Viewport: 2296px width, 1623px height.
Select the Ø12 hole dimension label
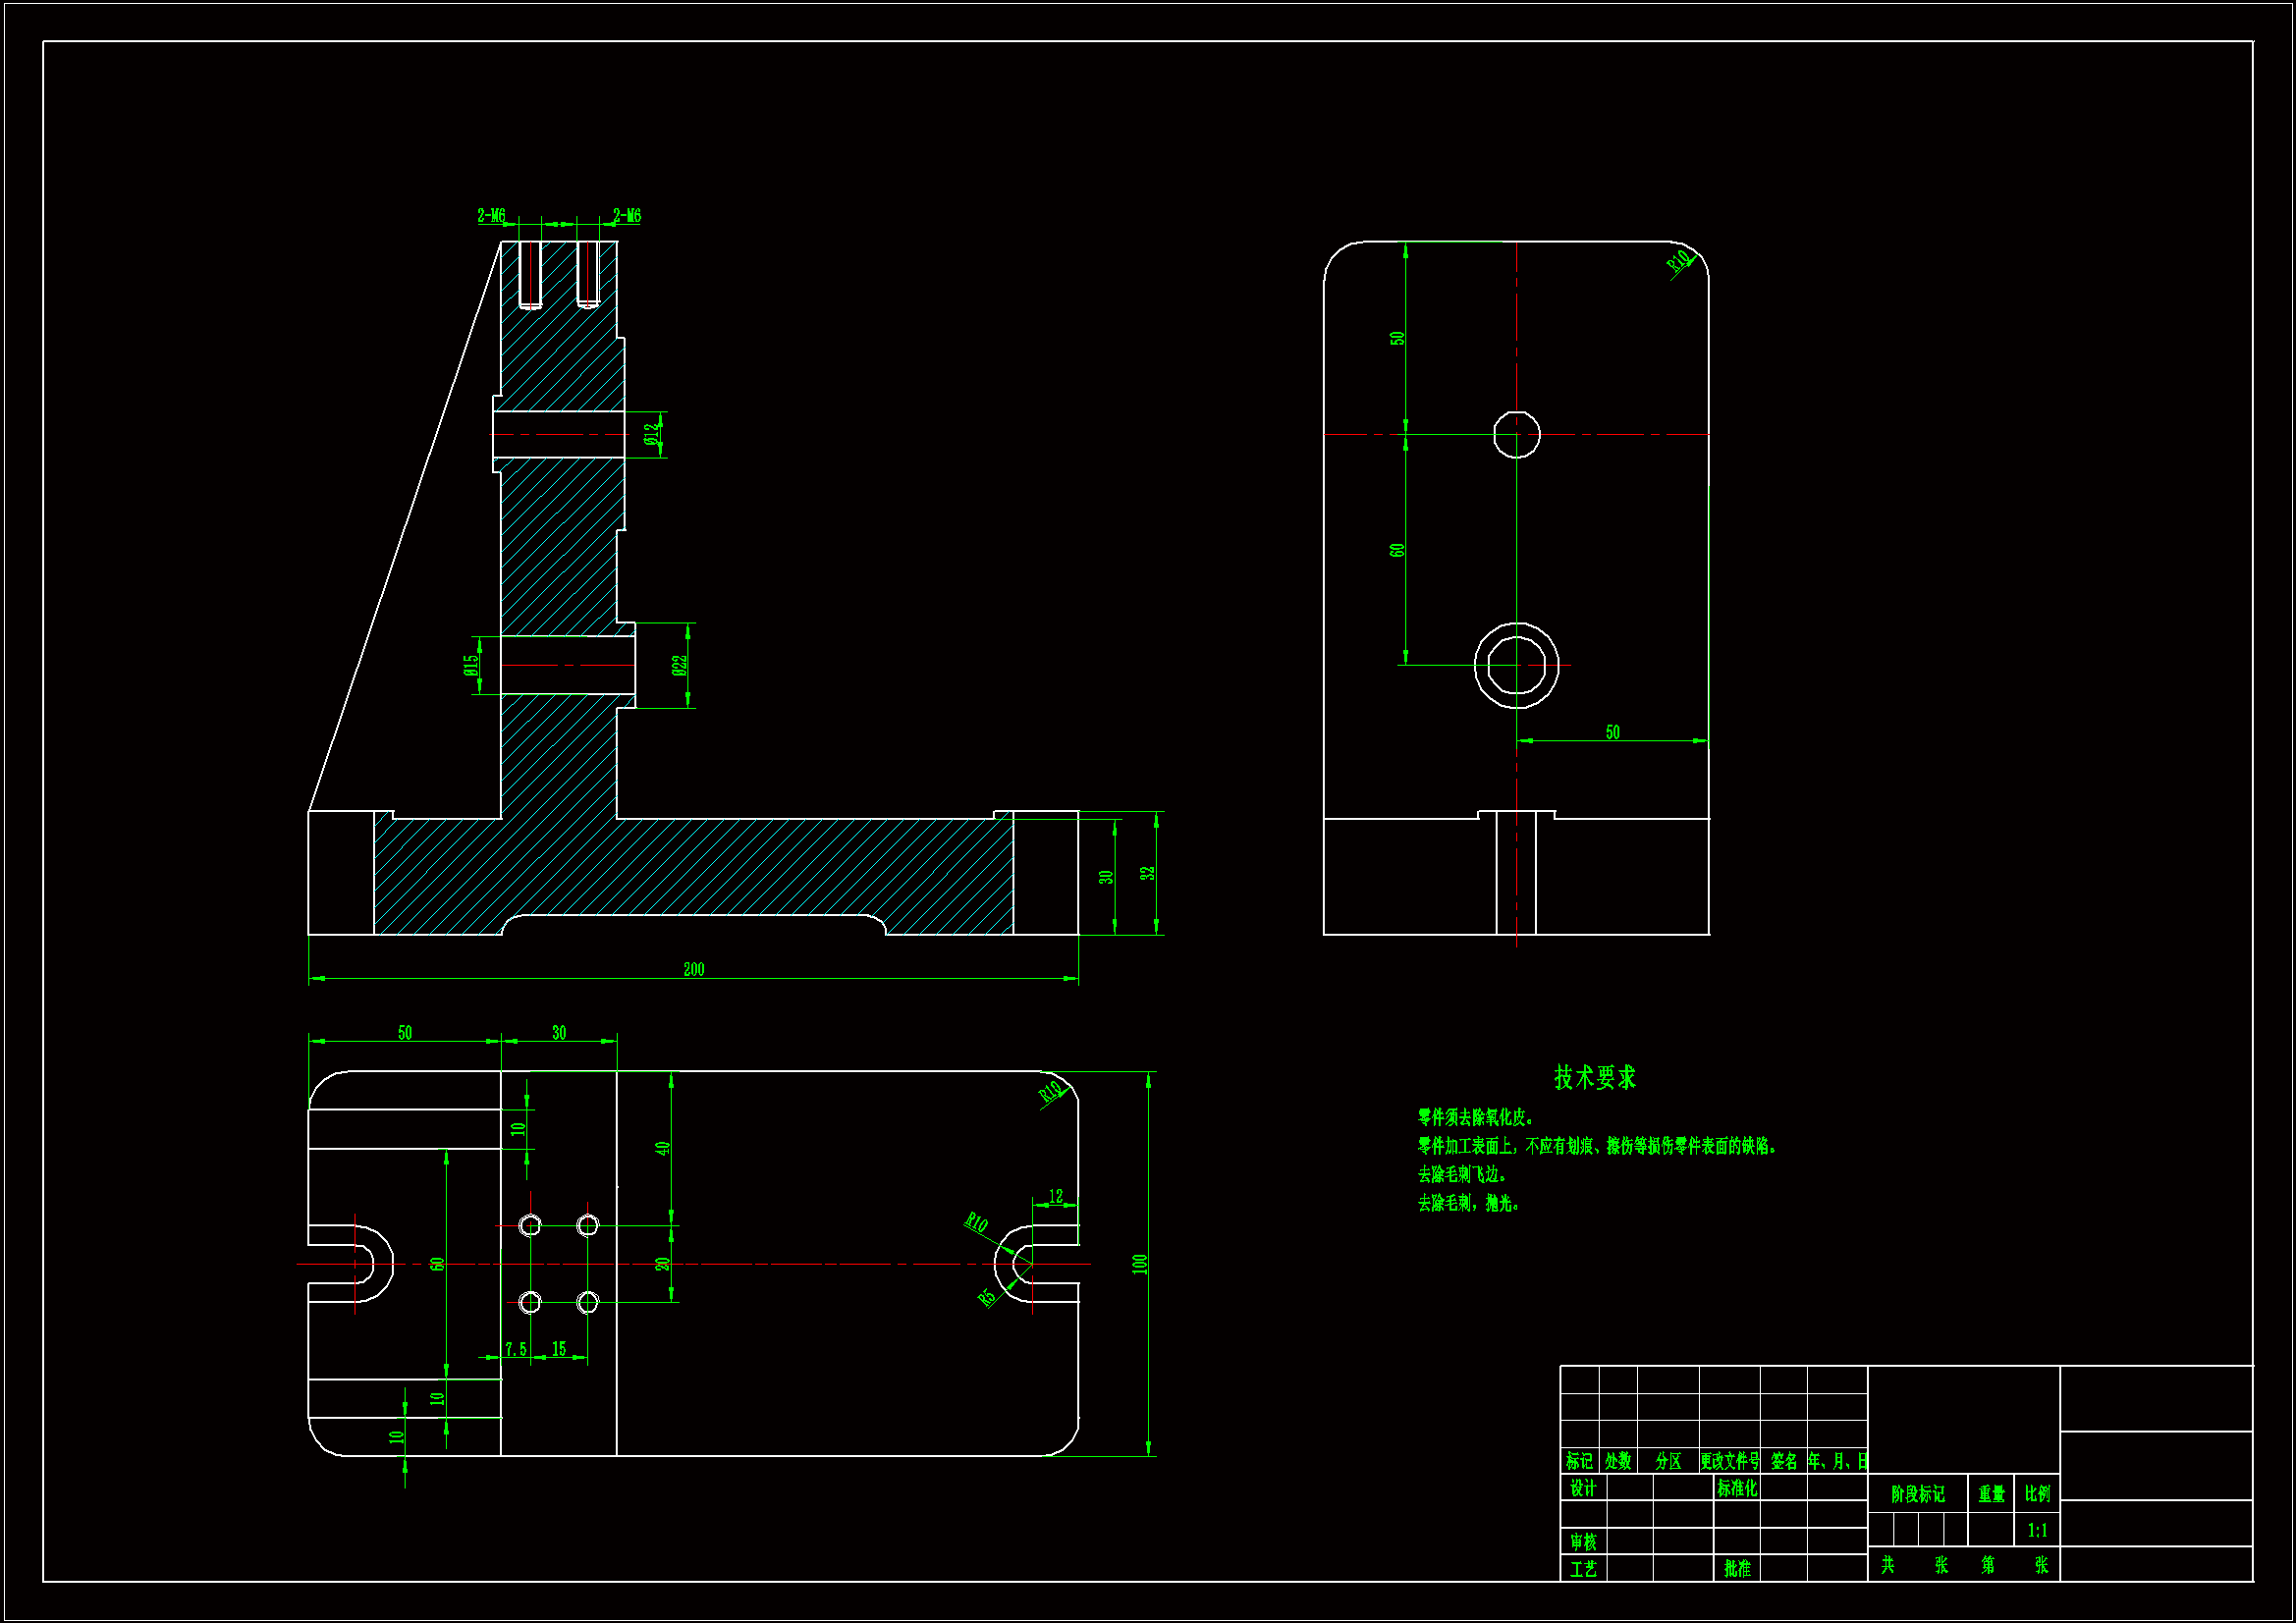pyautogui.click(x=651, y=434)
